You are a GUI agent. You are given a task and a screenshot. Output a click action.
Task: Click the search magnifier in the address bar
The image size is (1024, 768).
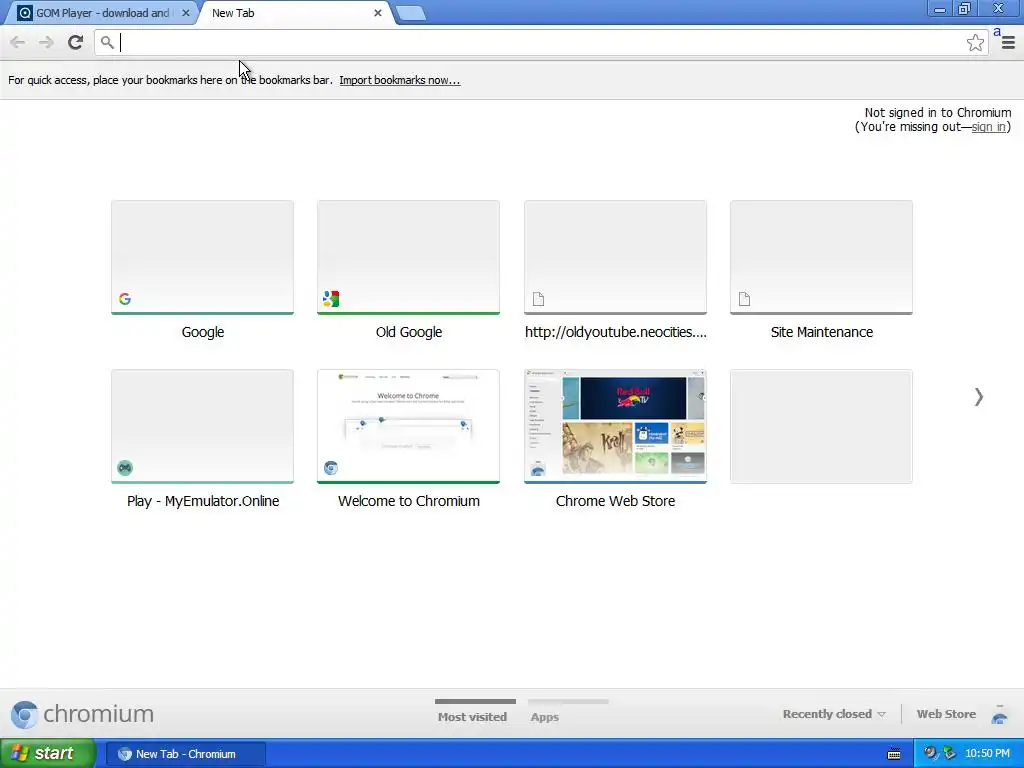tap(107, 42)
